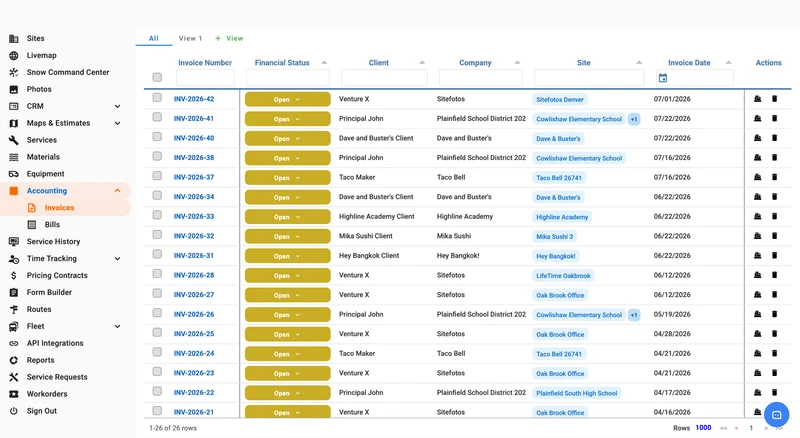Click the Pricing Contracts dollar icon
Screen dimensions: 800x438
[14, 275]
